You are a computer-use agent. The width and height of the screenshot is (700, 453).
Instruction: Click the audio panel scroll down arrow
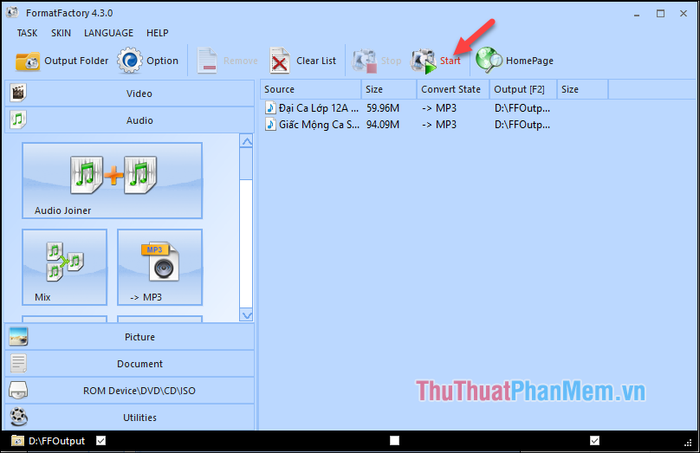click(246, 315)
